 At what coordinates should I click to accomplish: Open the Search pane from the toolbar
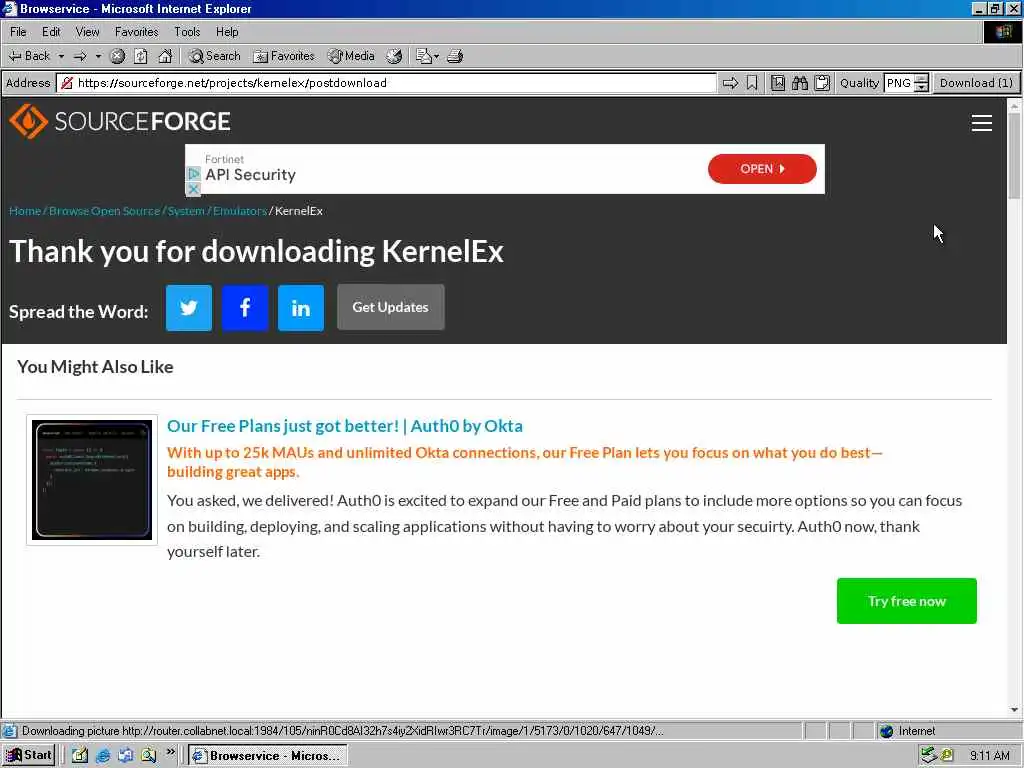pyautogui.click(x=215, y=56)
